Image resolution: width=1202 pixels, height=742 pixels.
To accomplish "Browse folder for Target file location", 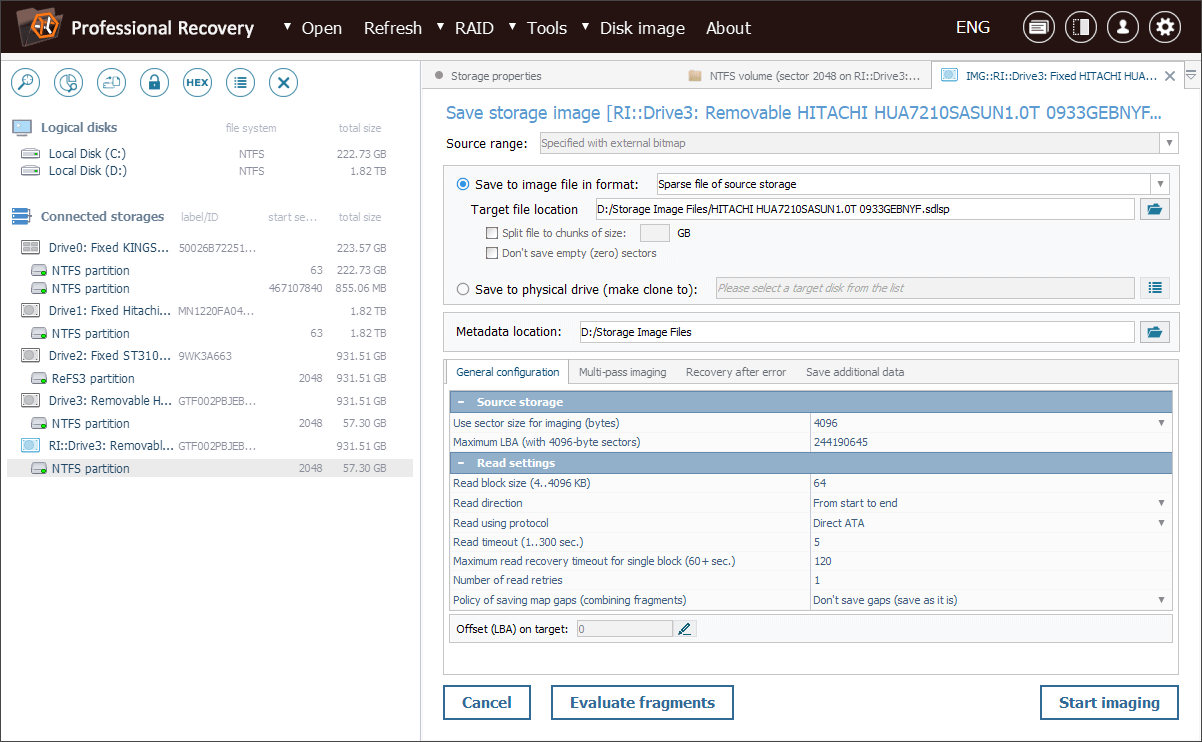I will [x=1155, y=209].
